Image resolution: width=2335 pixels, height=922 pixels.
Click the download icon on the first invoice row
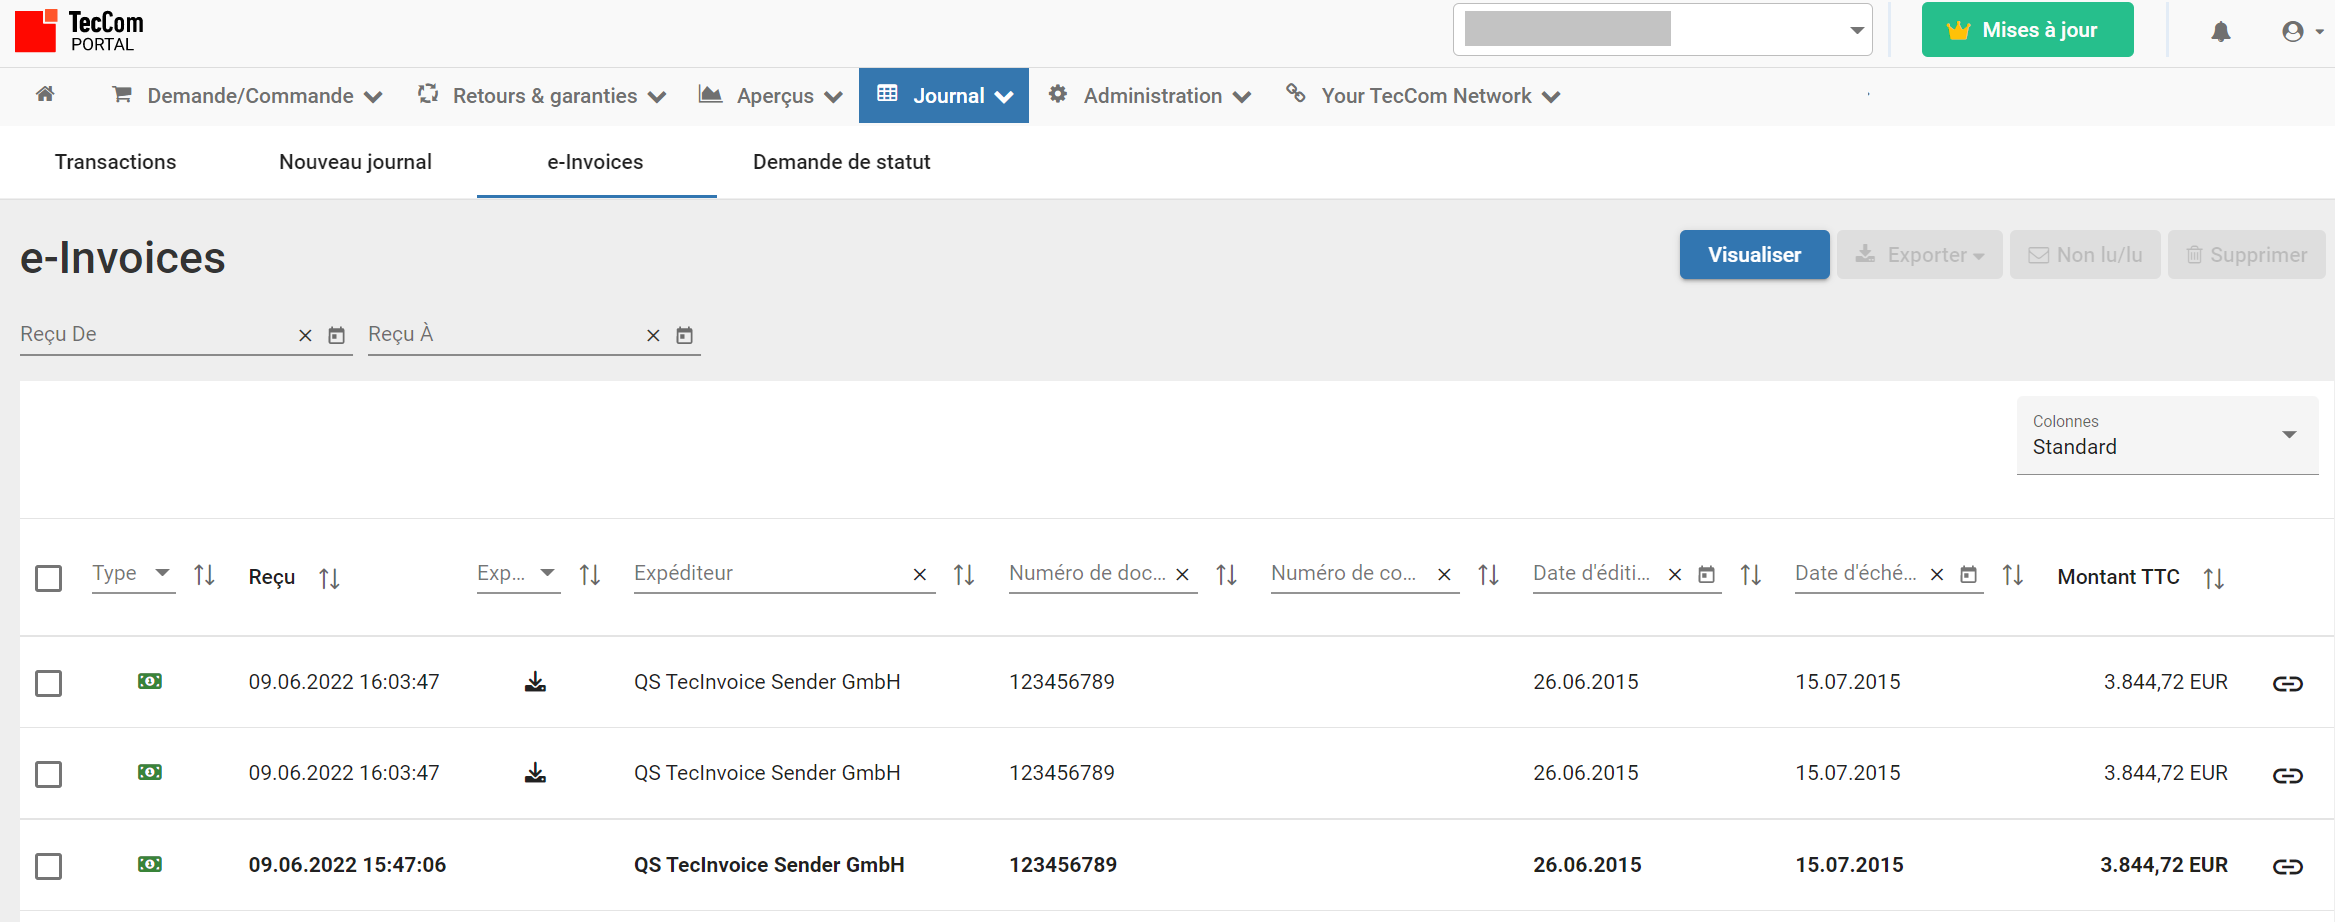click(x=535, y=681)
